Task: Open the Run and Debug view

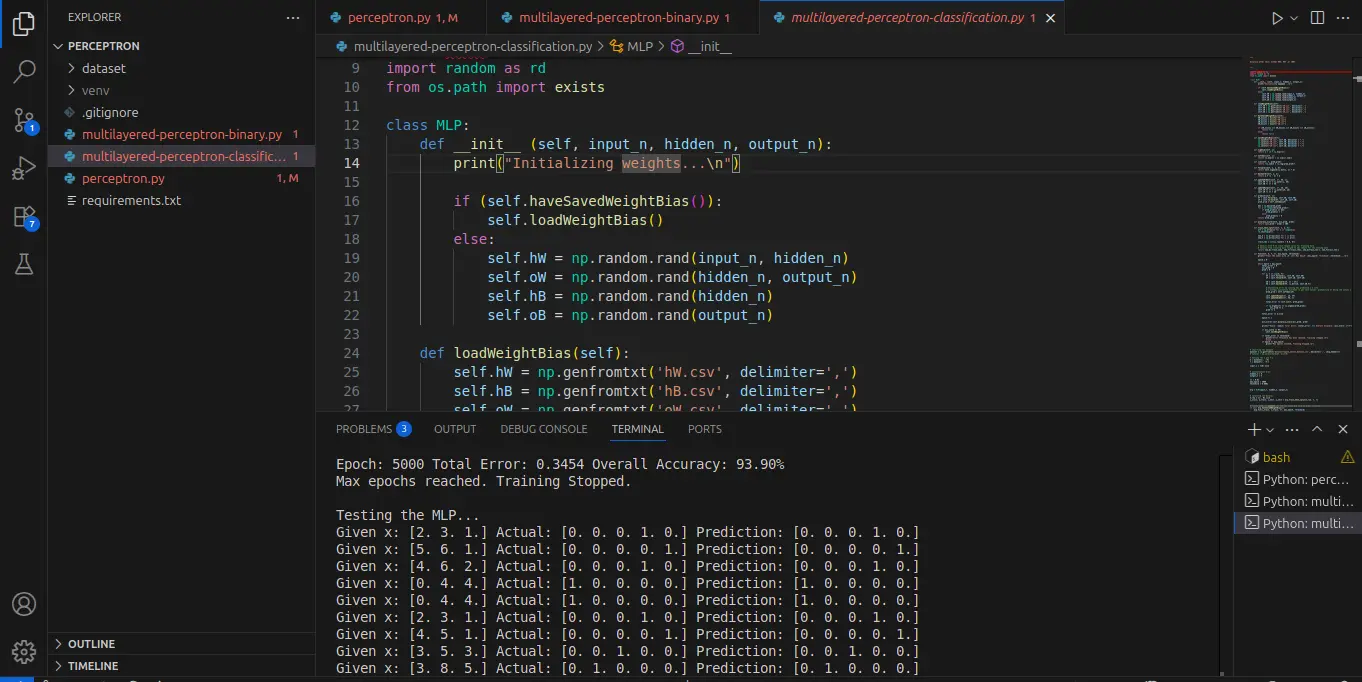Action: tap(24, 168)
